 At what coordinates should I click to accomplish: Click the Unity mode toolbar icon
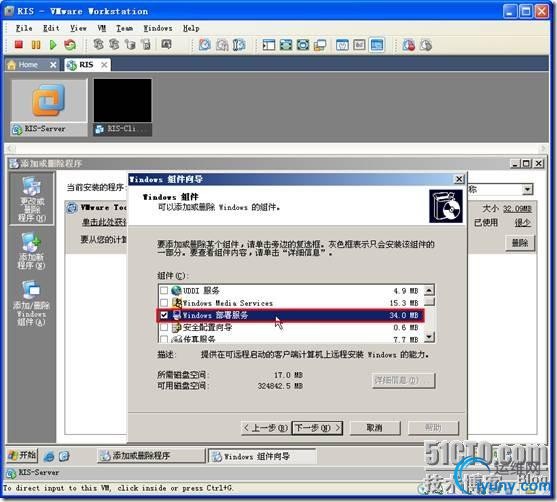(x=320, y=45)
